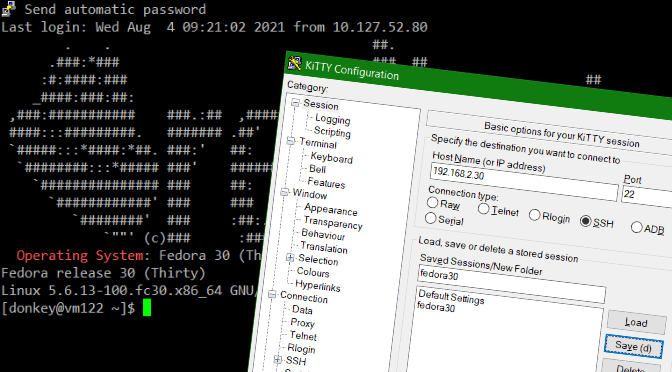
Task: Open the Keyboard category
Action: click(x=331, y=158)
